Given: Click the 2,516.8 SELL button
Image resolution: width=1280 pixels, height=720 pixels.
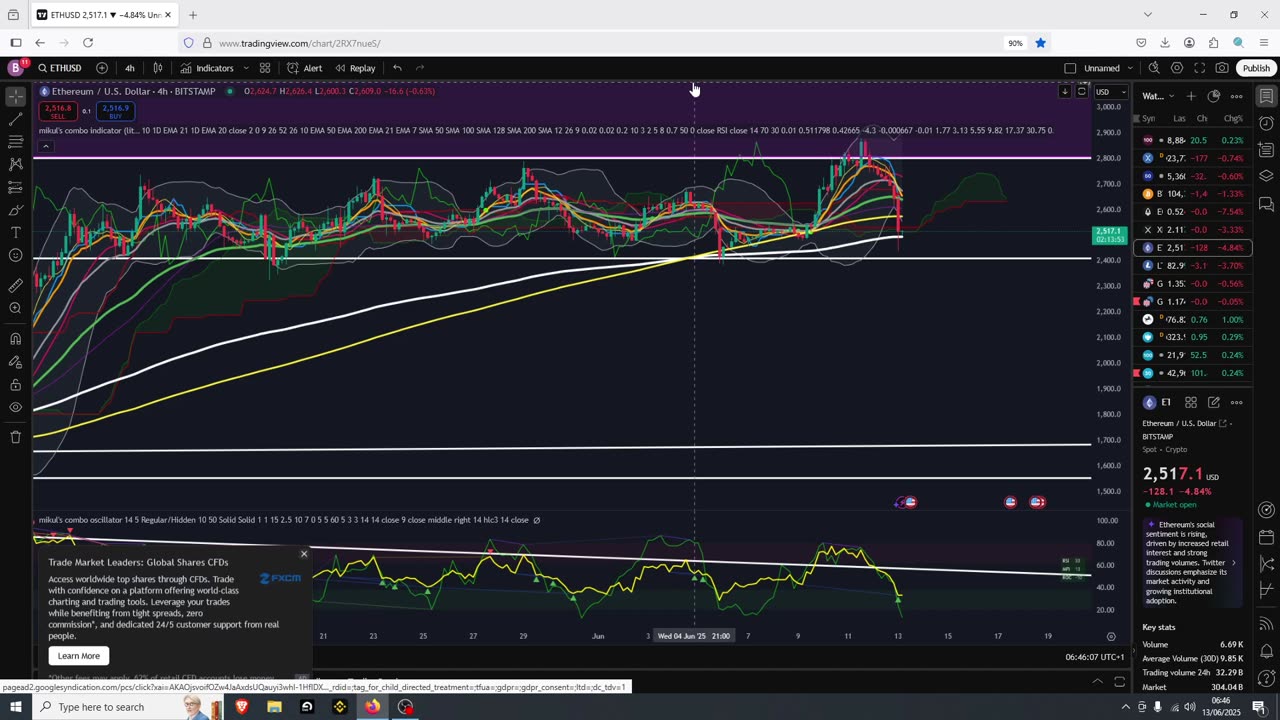Looking at the screenshot, I should 58,111.
